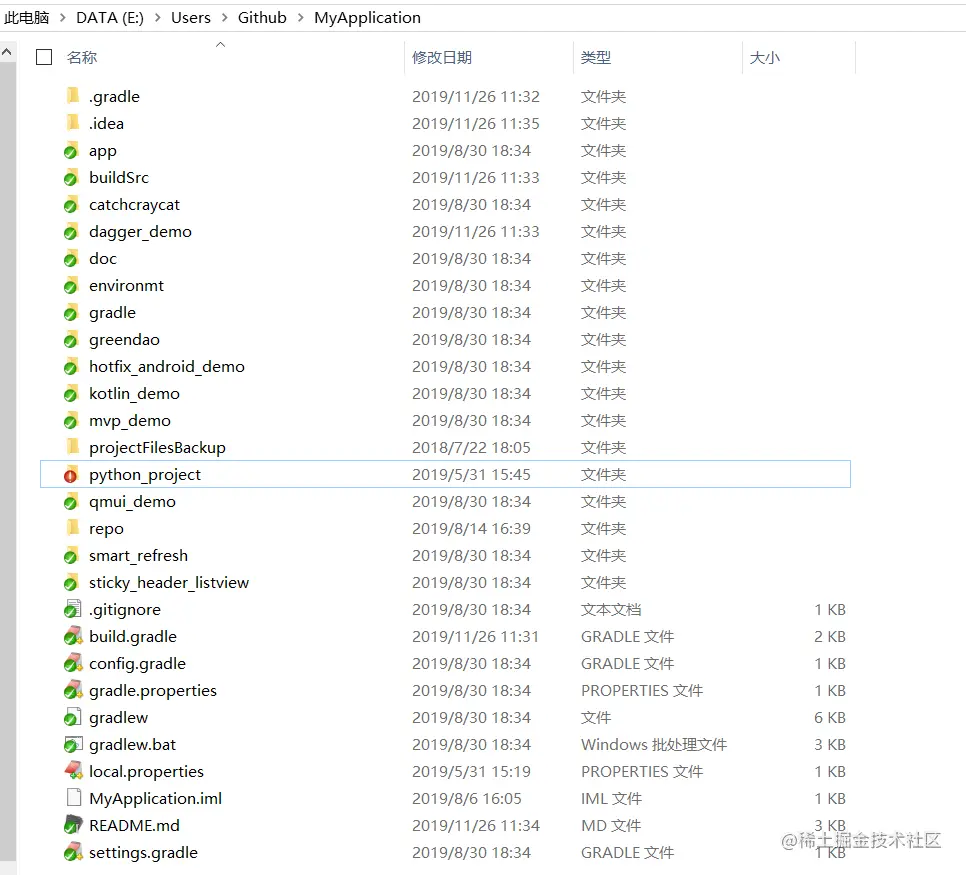Select the hotfix_android_demo name
966x875 pixels.
click(x=167, y=367)
